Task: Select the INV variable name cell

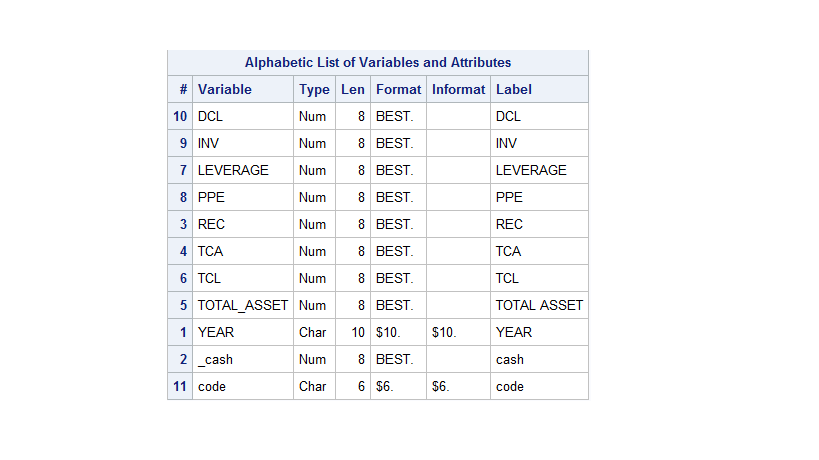Action: pyautogui.click(x=208, y=143)
